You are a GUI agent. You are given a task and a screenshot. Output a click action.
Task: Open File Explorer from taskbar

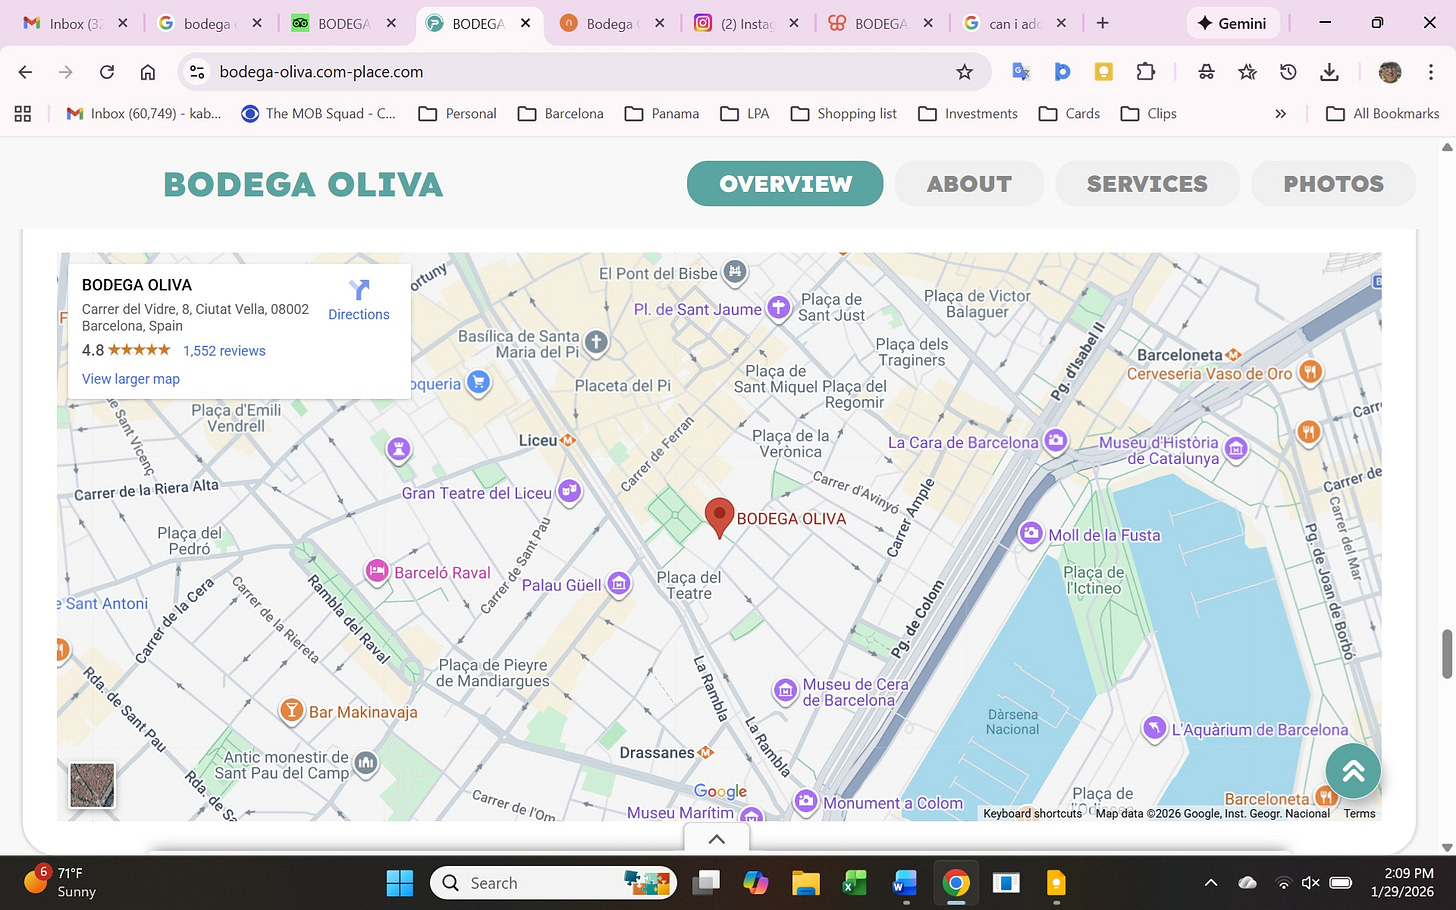point(805,883)
